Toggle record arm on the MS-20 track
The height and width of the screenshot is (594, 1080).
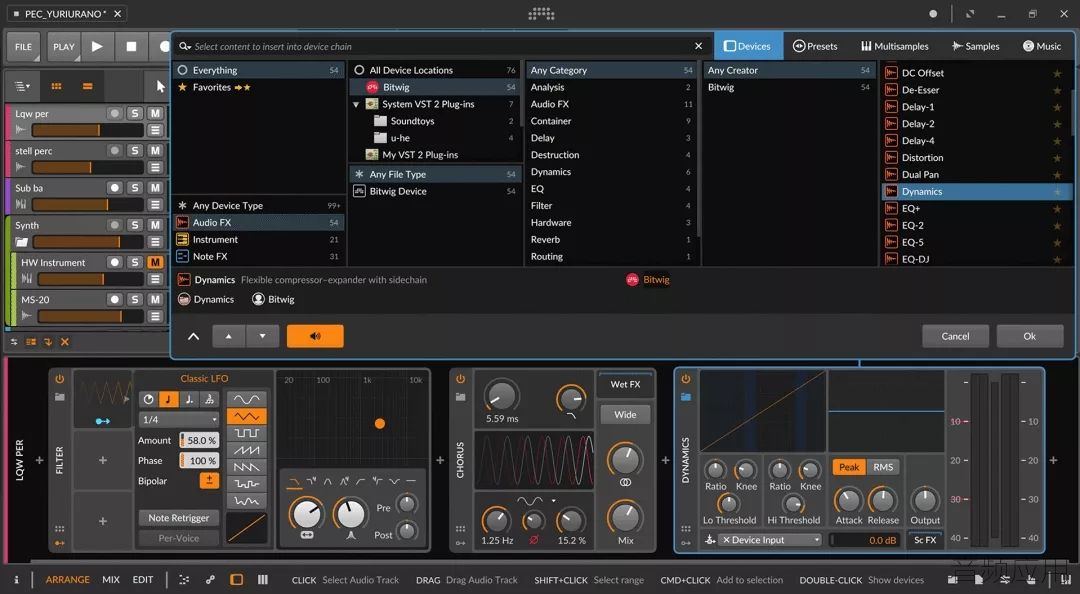pyautogui.click(x=114, y=299)
